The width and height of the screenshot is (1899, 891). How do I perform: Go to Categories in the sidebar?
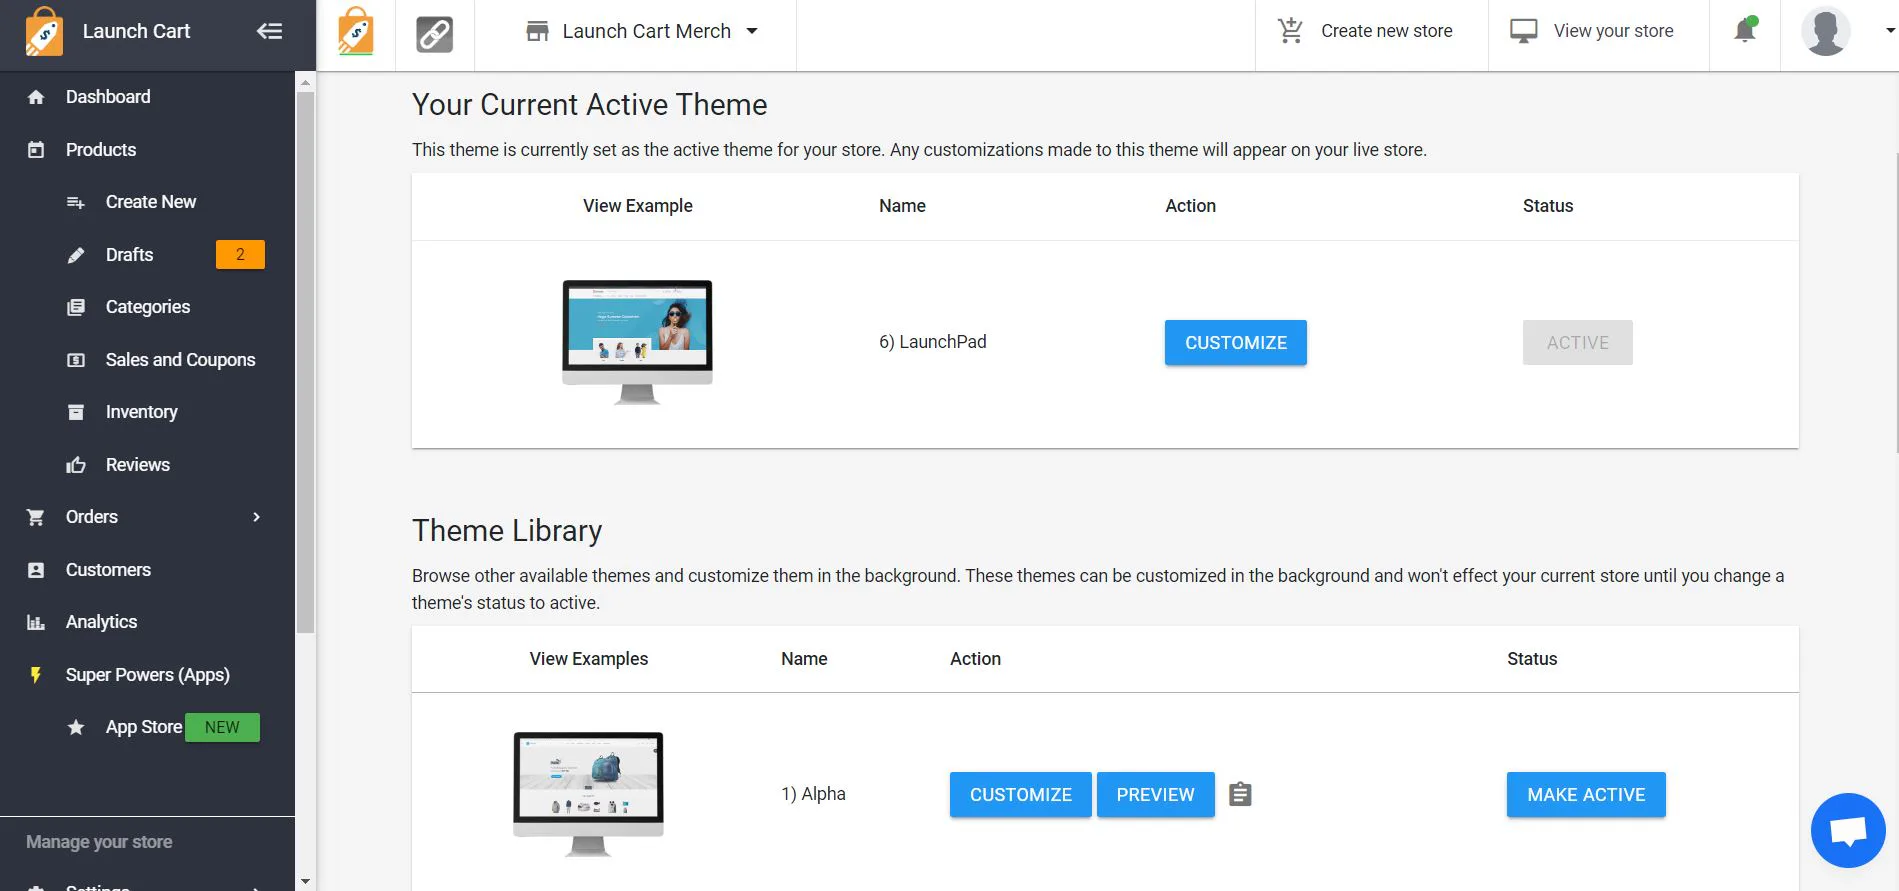[148, 307]
